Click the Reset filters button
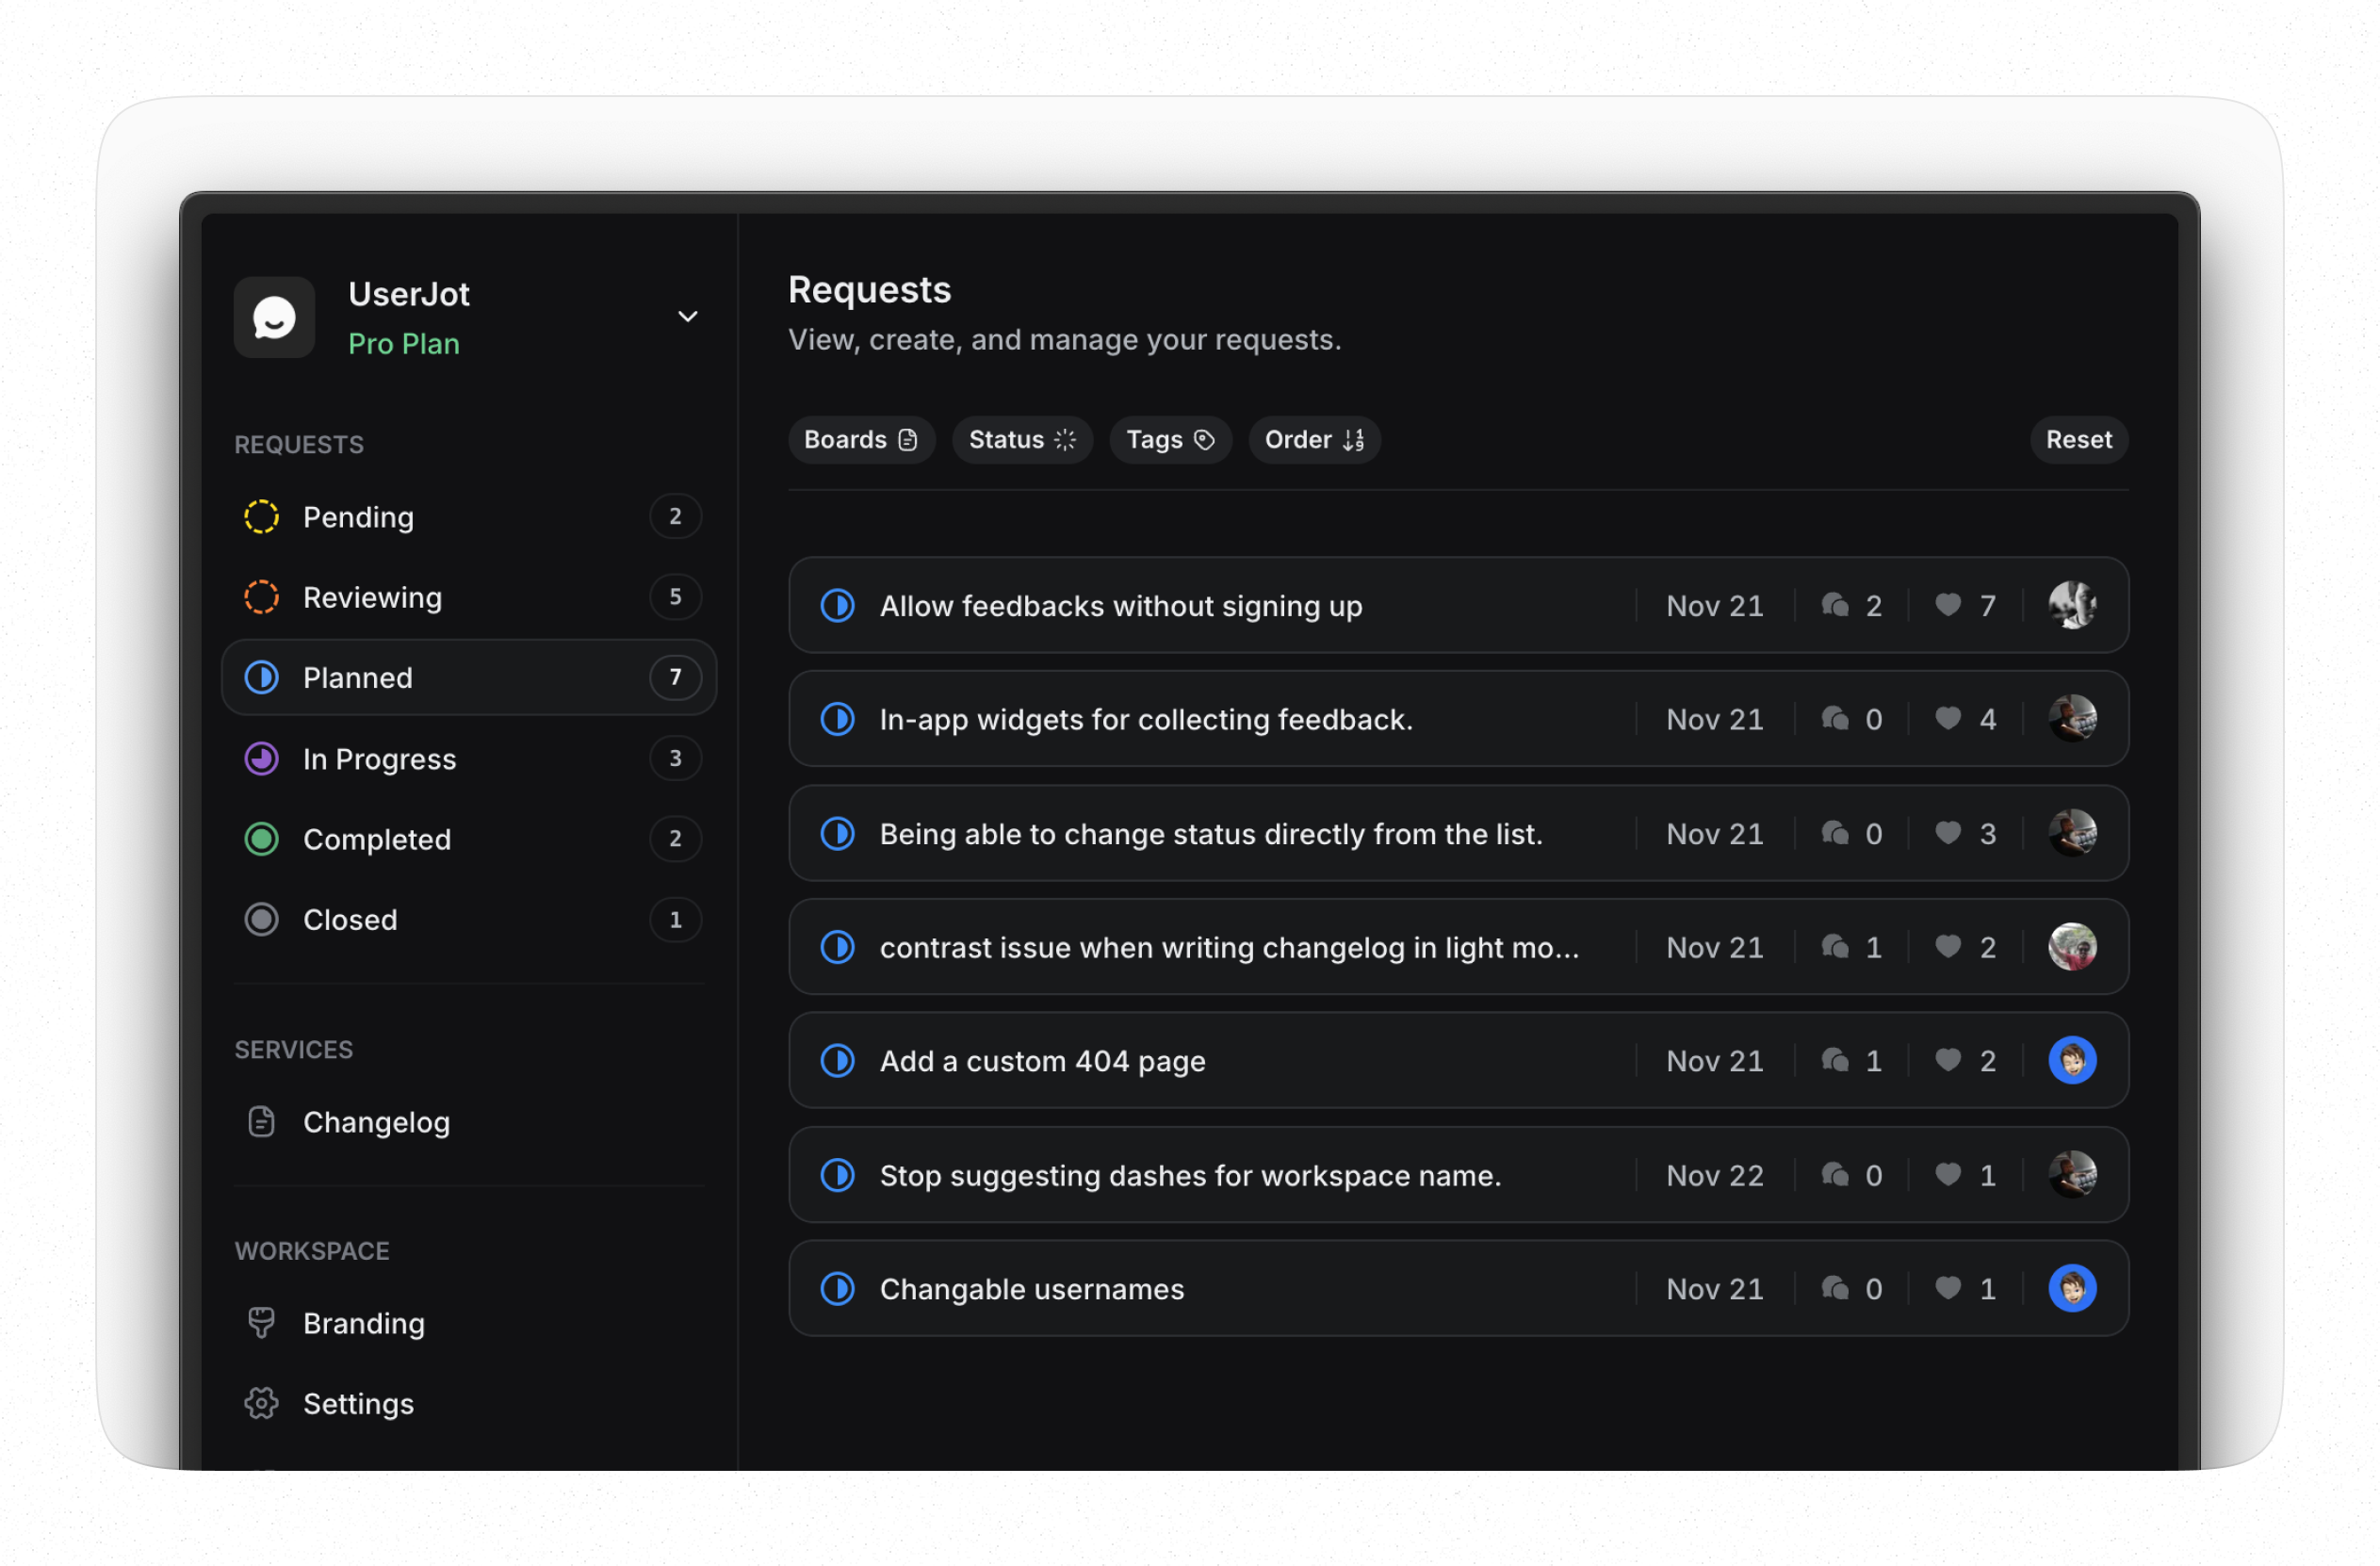 tap(2078, 440)
